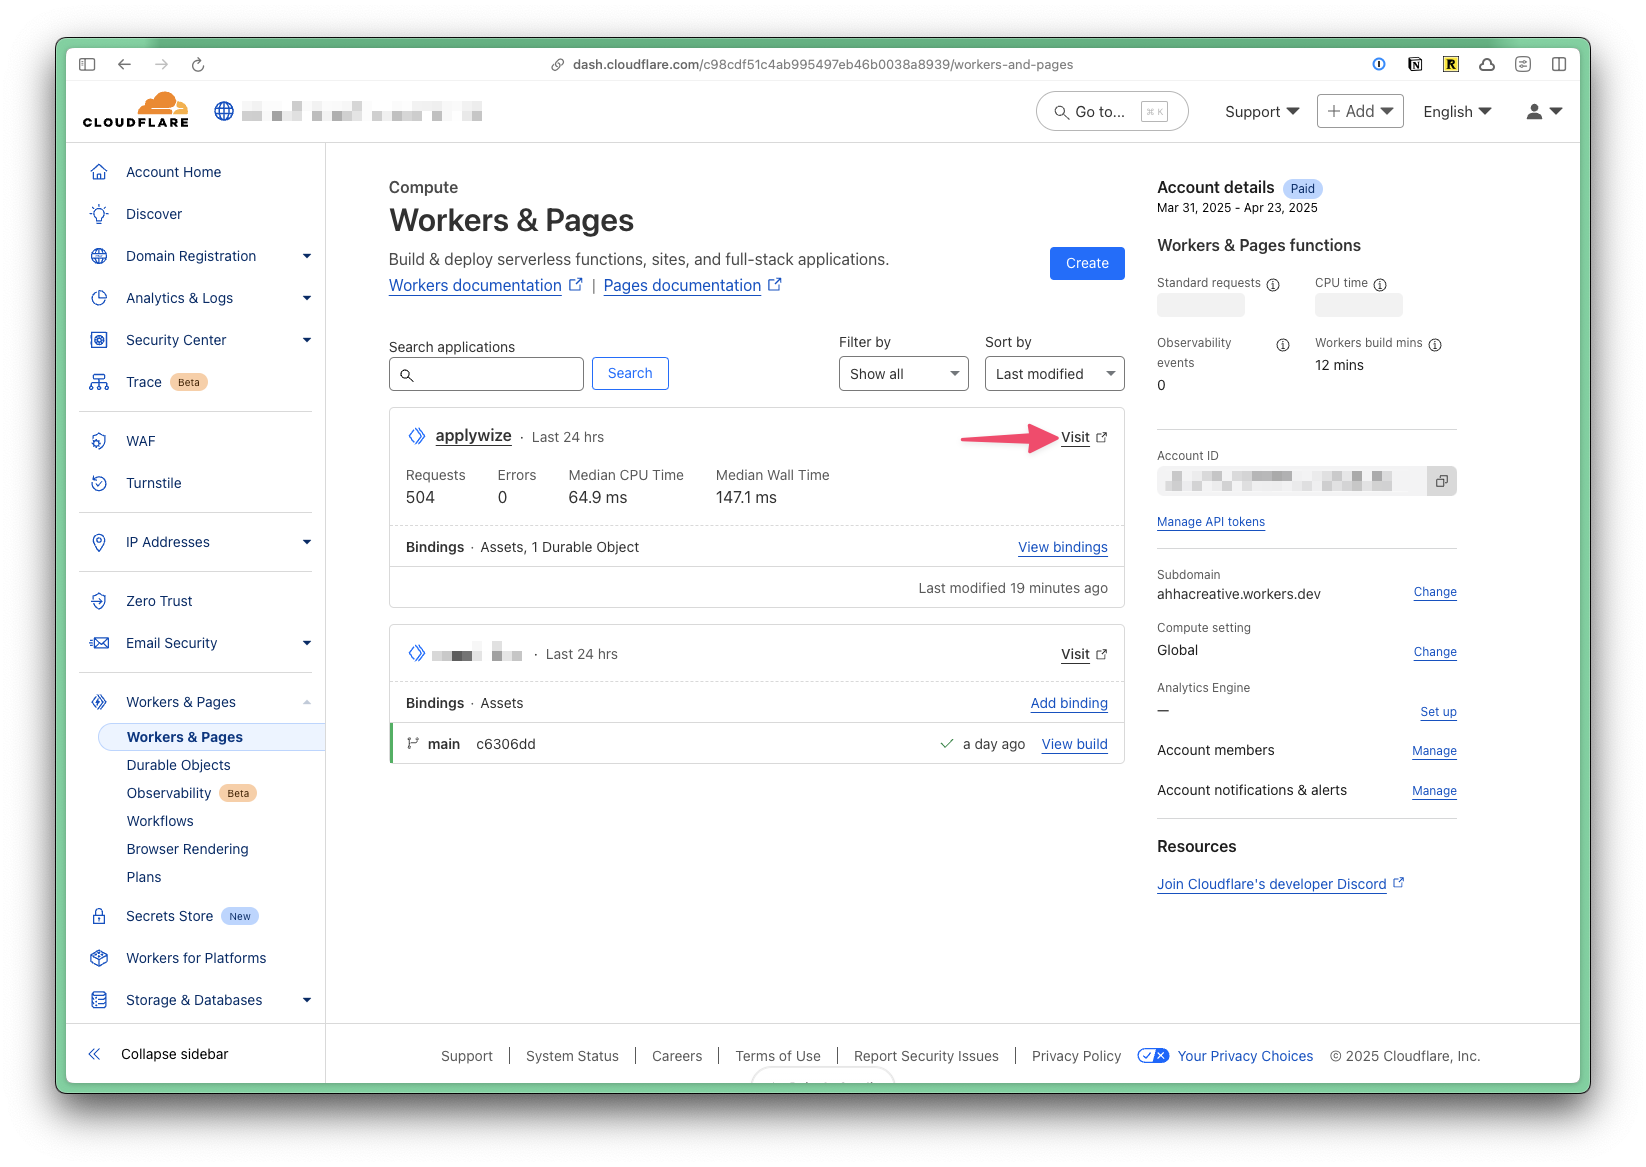Click Workers build mins info icon
Screen dimensions: 1646x1167
(1435, 345)
